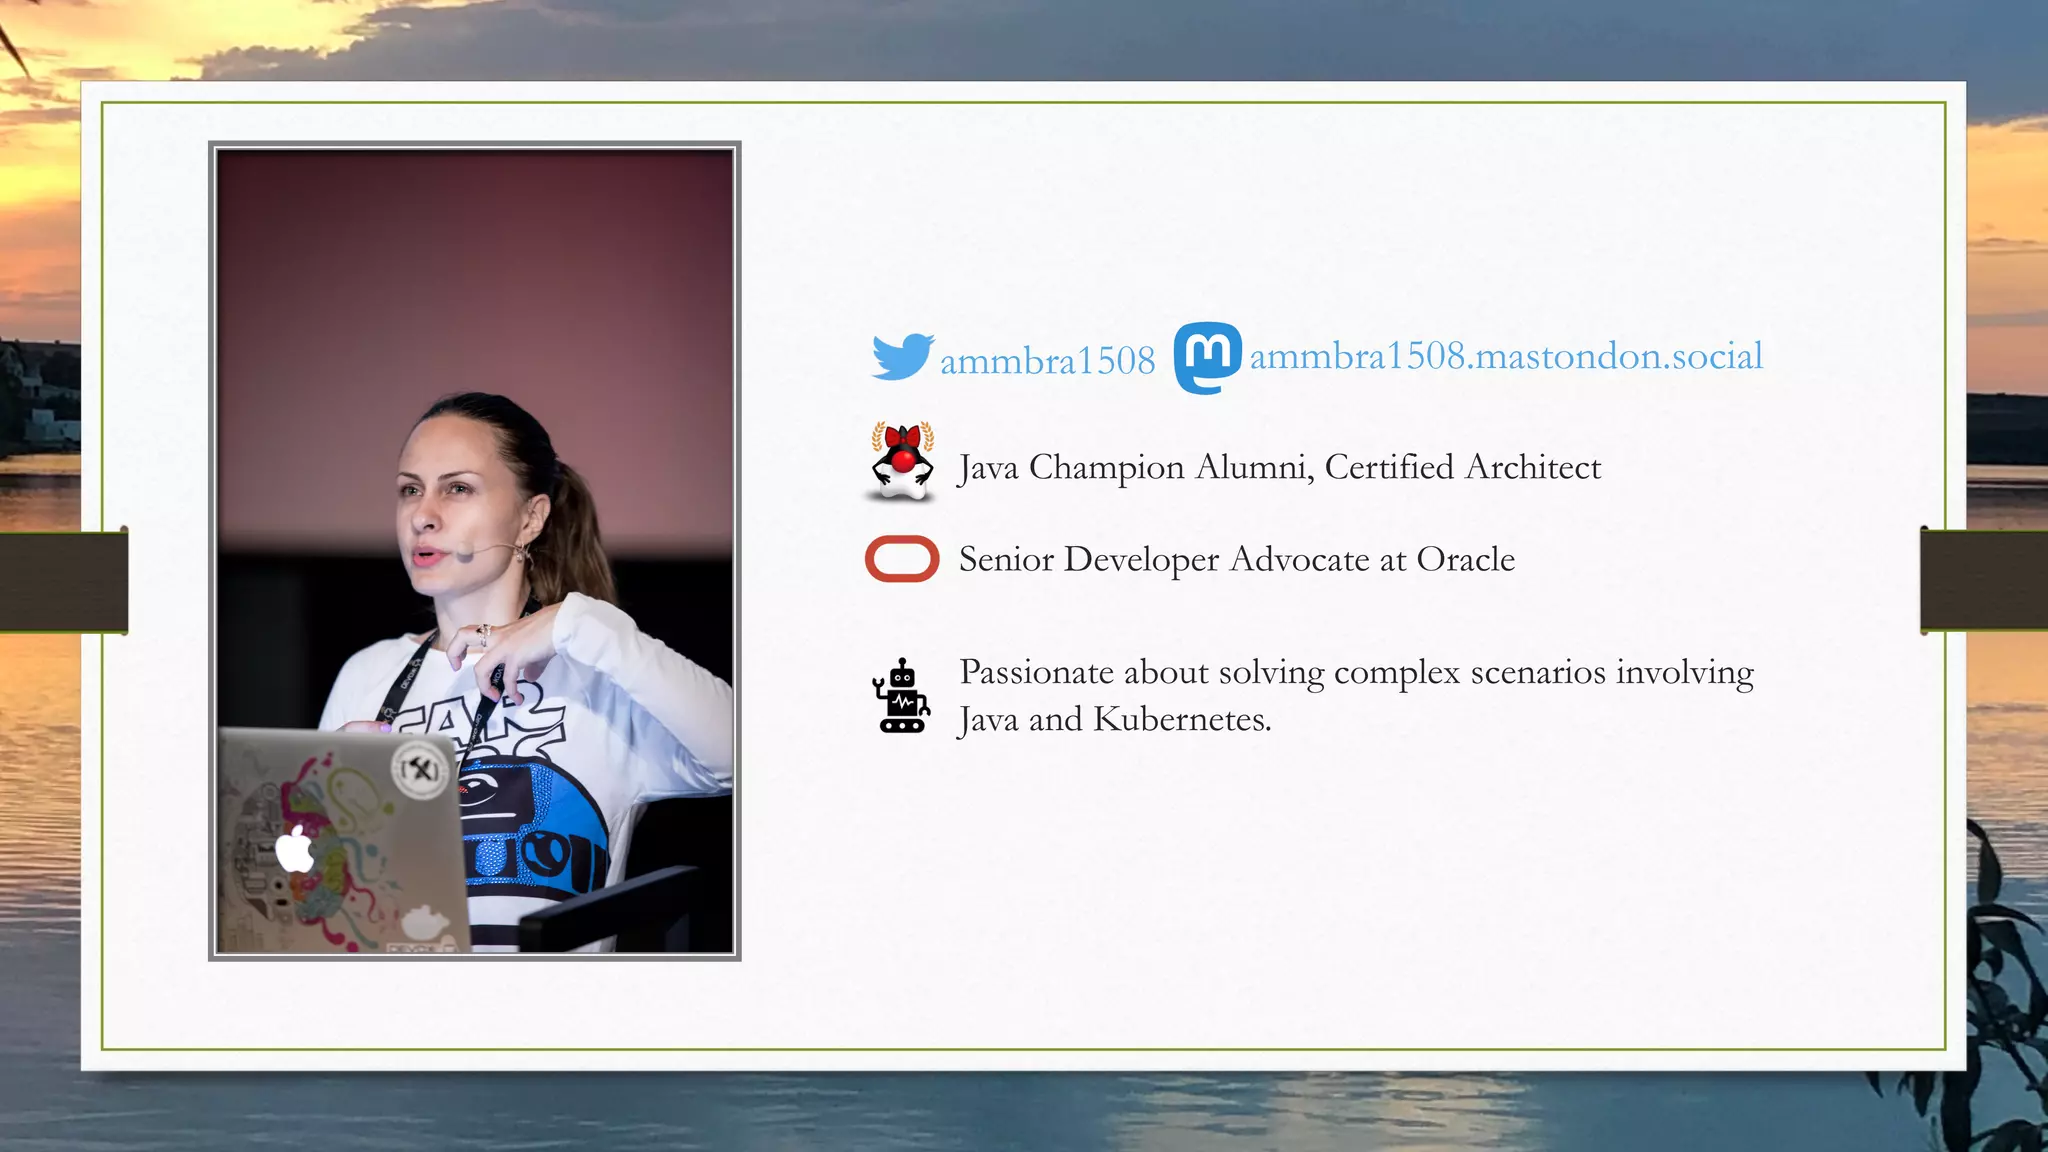Open the ammbra1508.mastondon.social link
Image resolution: width=2048 pixels, height=1152 pixels.
[1505, 356]
